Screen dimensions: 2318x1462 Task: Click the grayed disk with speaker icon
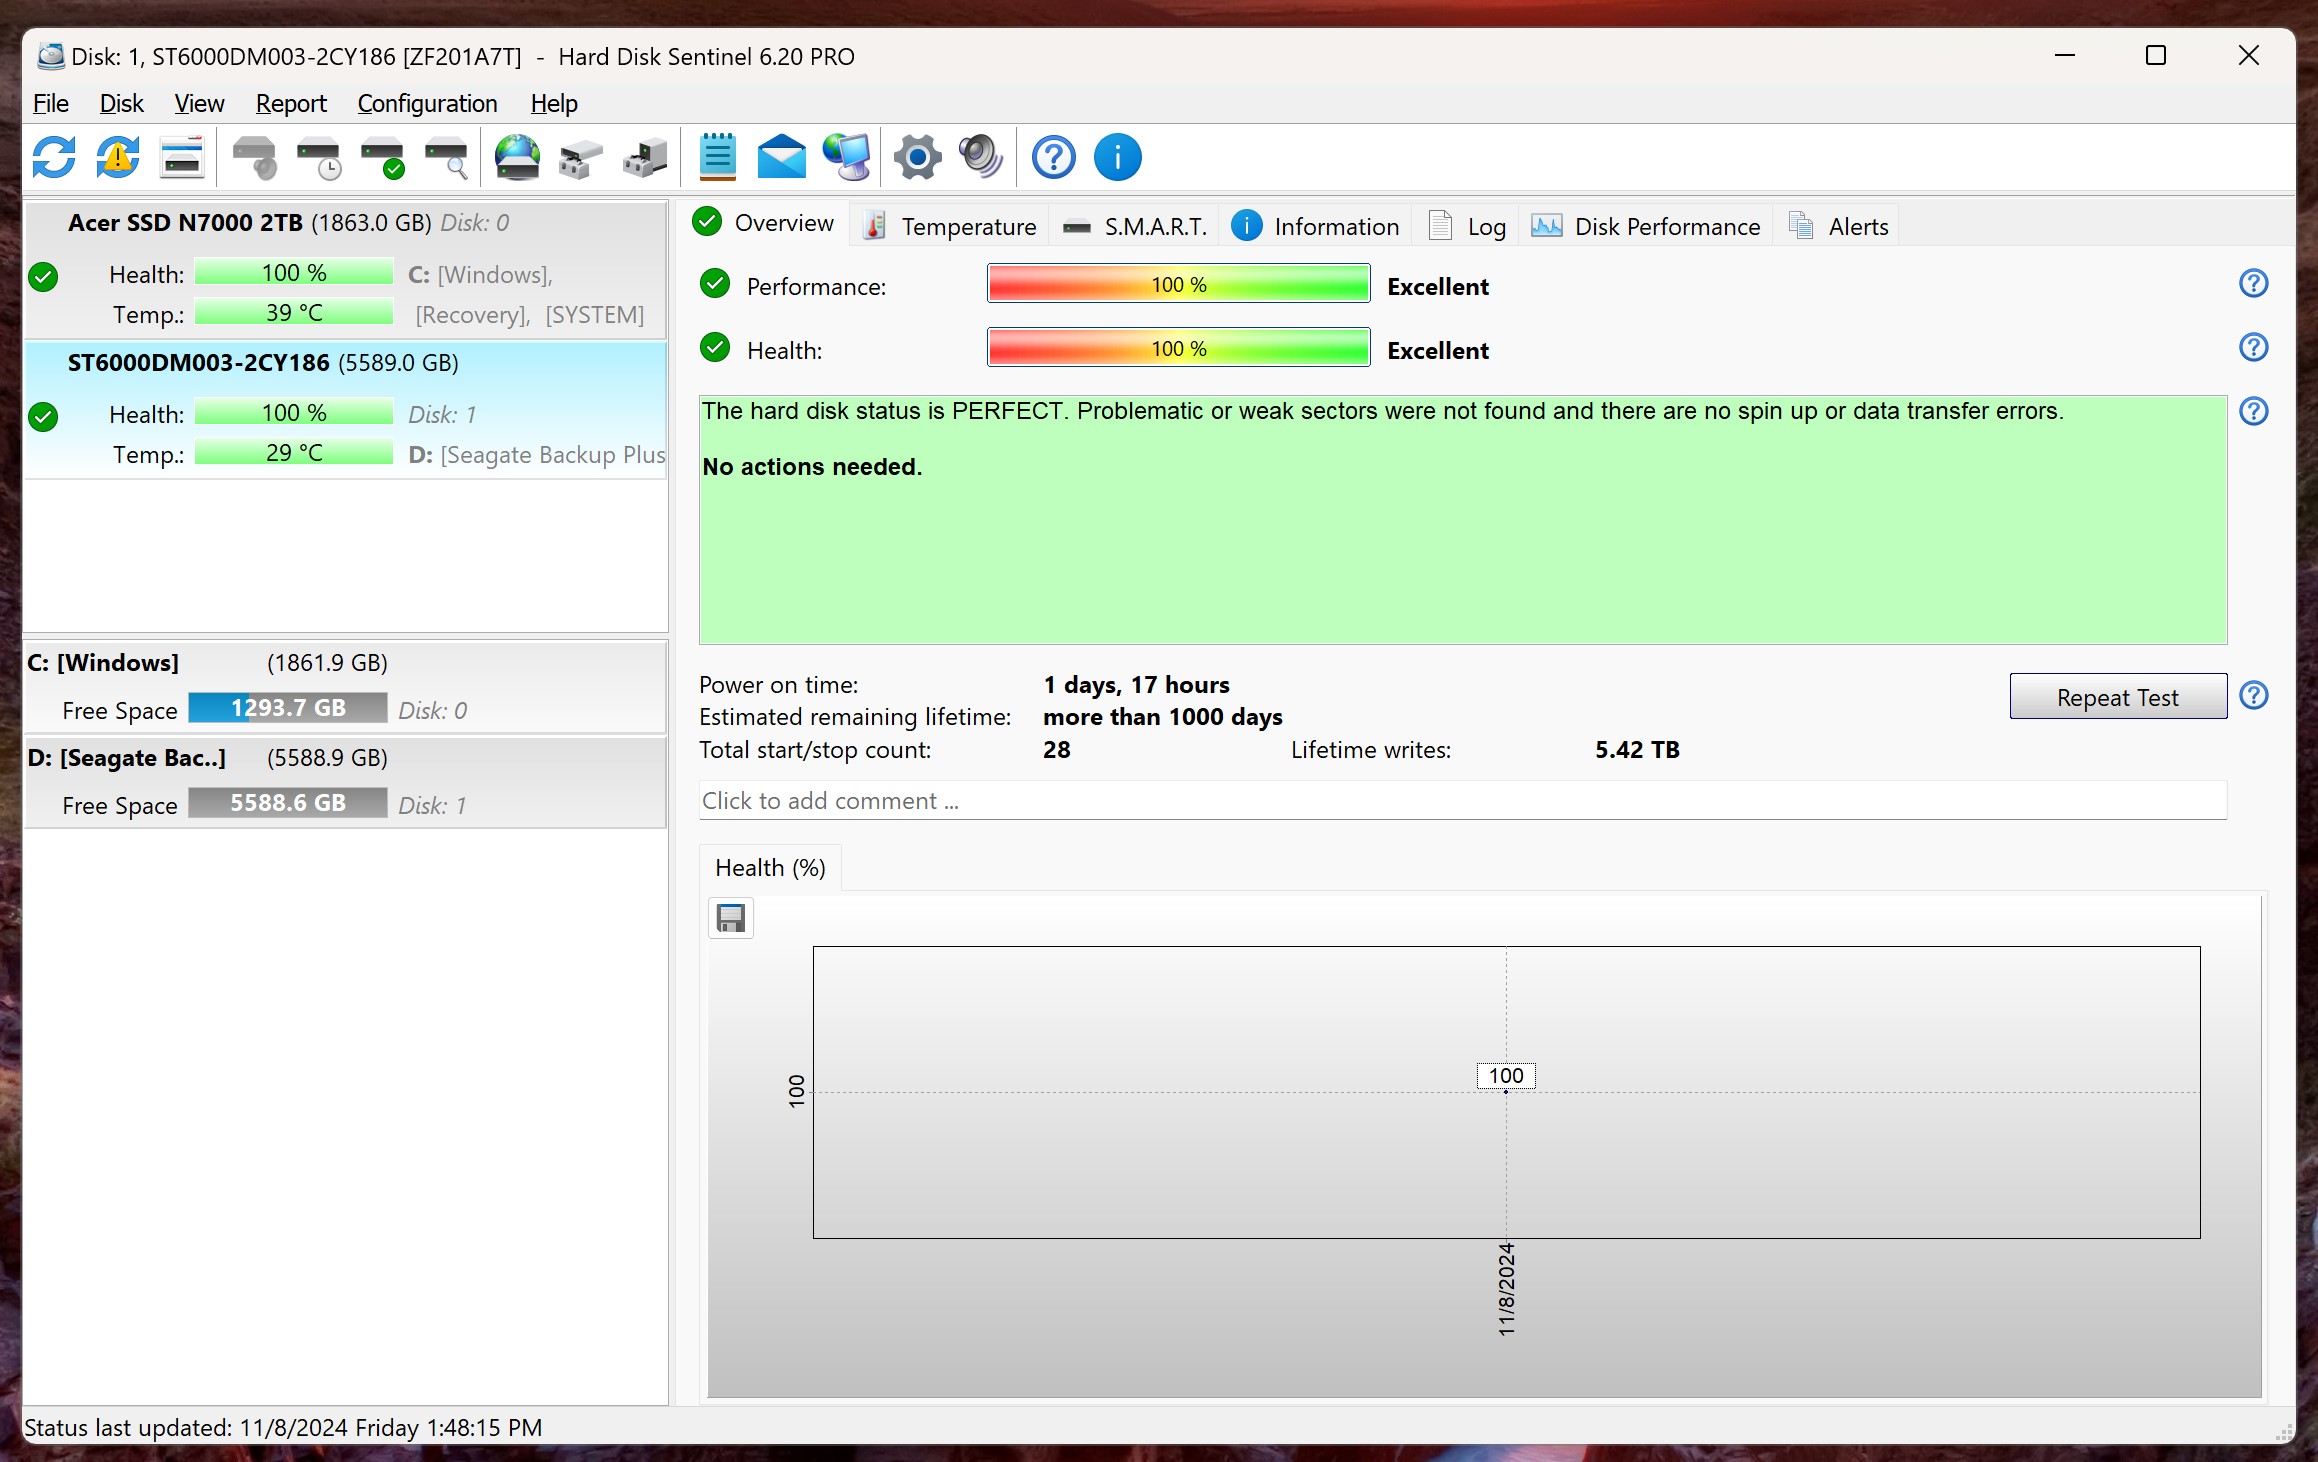point(254,157)
